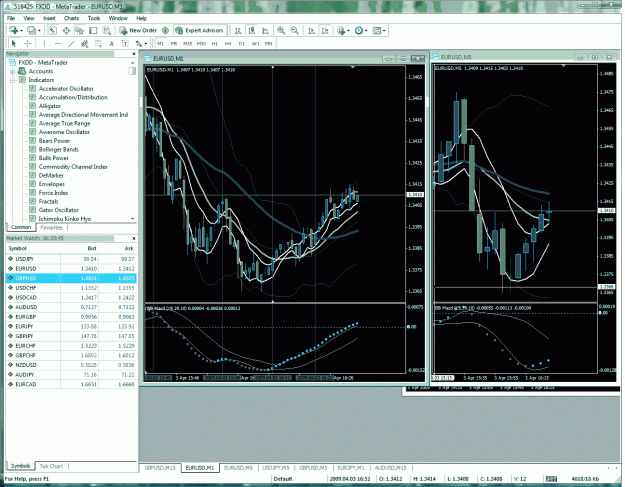Select Ichimoku Kinko Hyo indicator
Viewport: 625px width, 487px height.
[65, 219]
